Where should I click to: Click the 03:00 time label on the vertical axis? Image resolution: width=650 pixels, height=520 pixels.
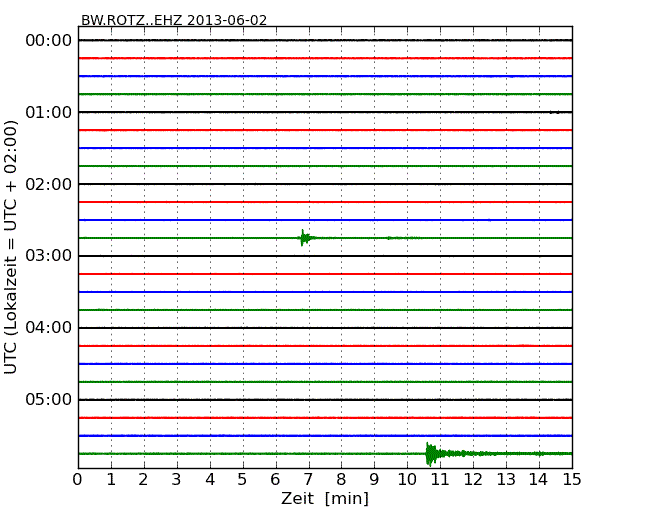click(49, 256)
